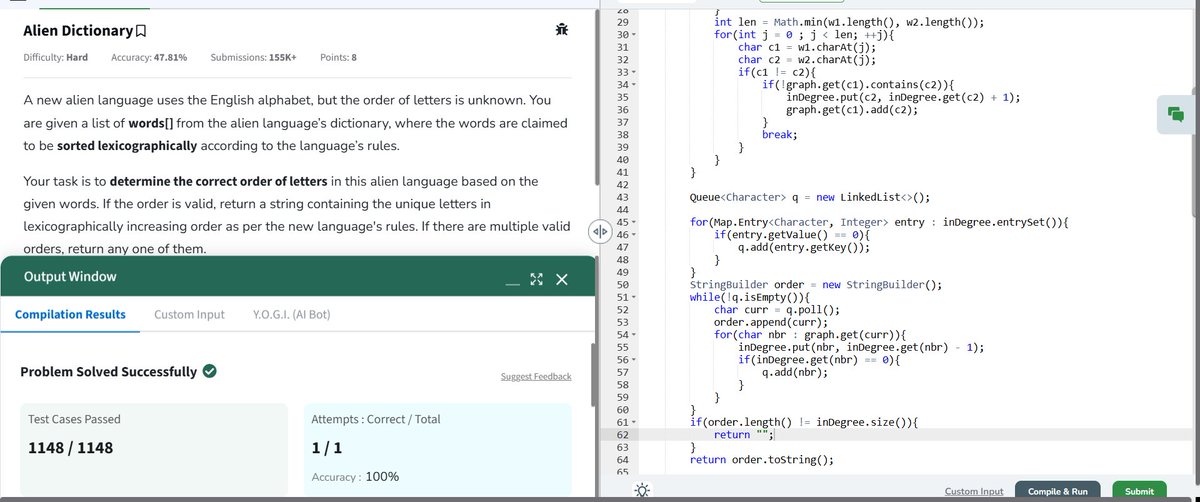
Task: Click Problem Solved Successfully message
Action: click(x=109, y=371)
